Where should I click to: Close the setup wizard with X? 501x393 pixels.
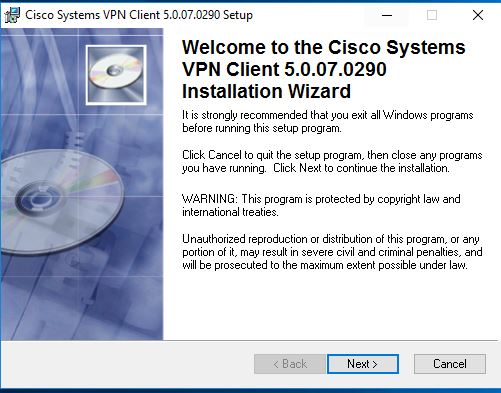478,15
